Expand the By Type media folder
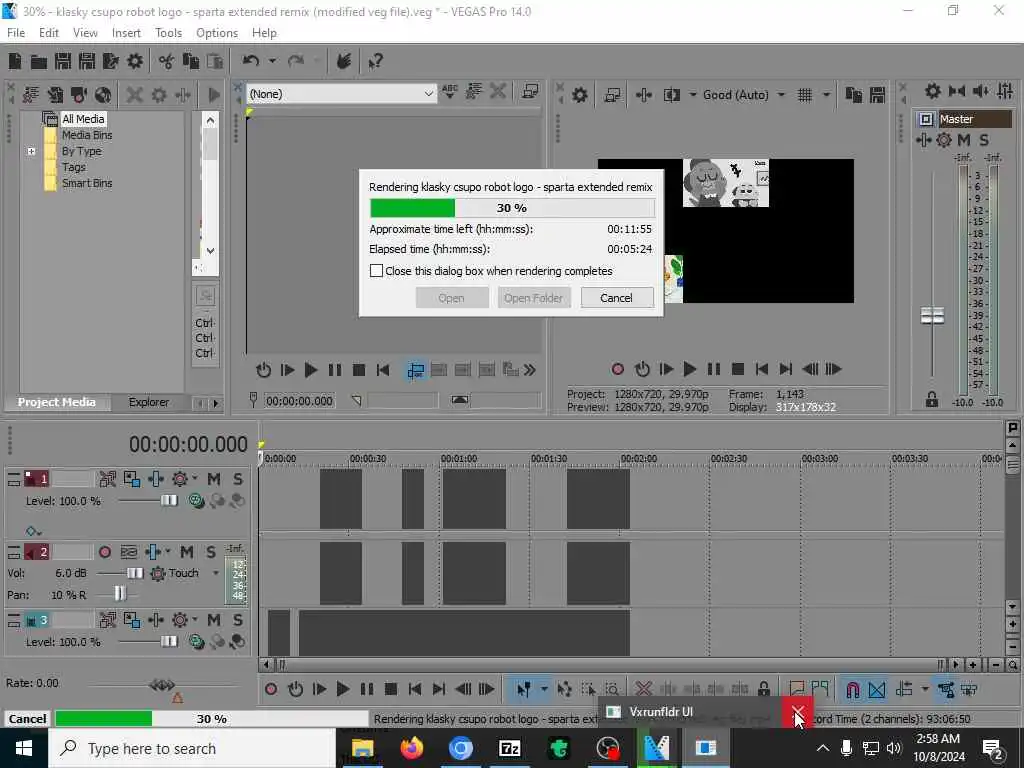The height and width of the screenshot is (768, 1024). coord(31,152)
